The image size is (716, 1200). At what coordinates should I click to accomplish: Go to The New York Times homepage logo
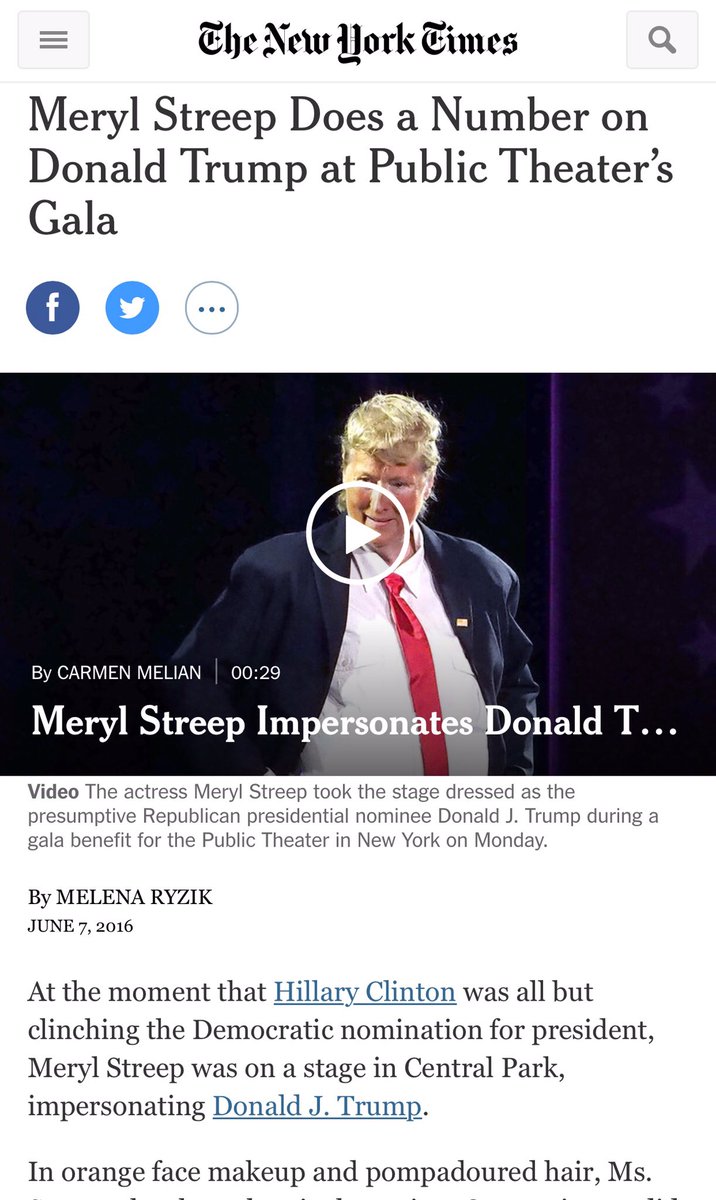tap(358, 41)
